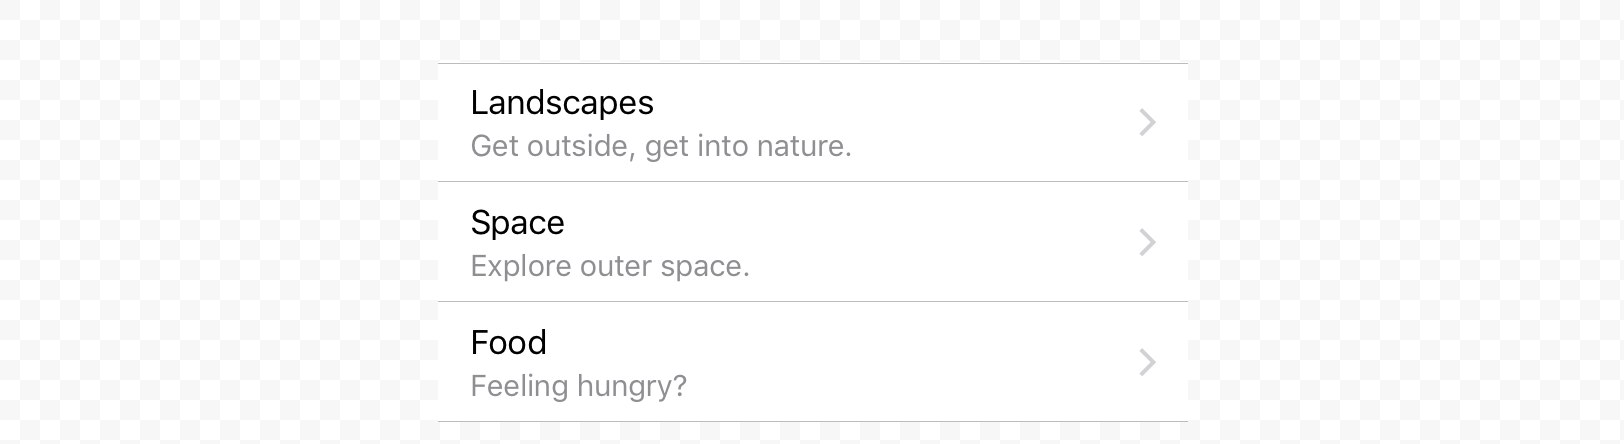Select the 'Space' title text
Image resolution: width=1624 pixels, height=444 pixels.
tap(517, 223)
